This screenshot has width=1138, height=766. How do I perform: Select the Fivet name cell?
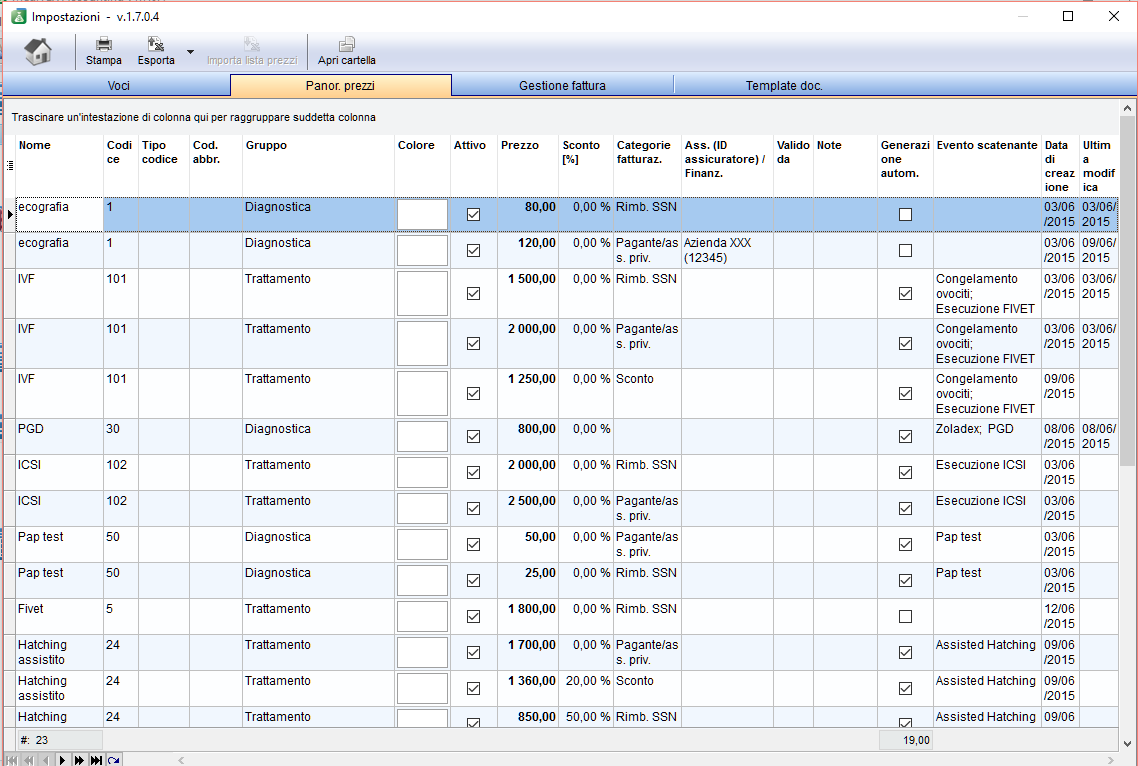[x=60, y=616]
